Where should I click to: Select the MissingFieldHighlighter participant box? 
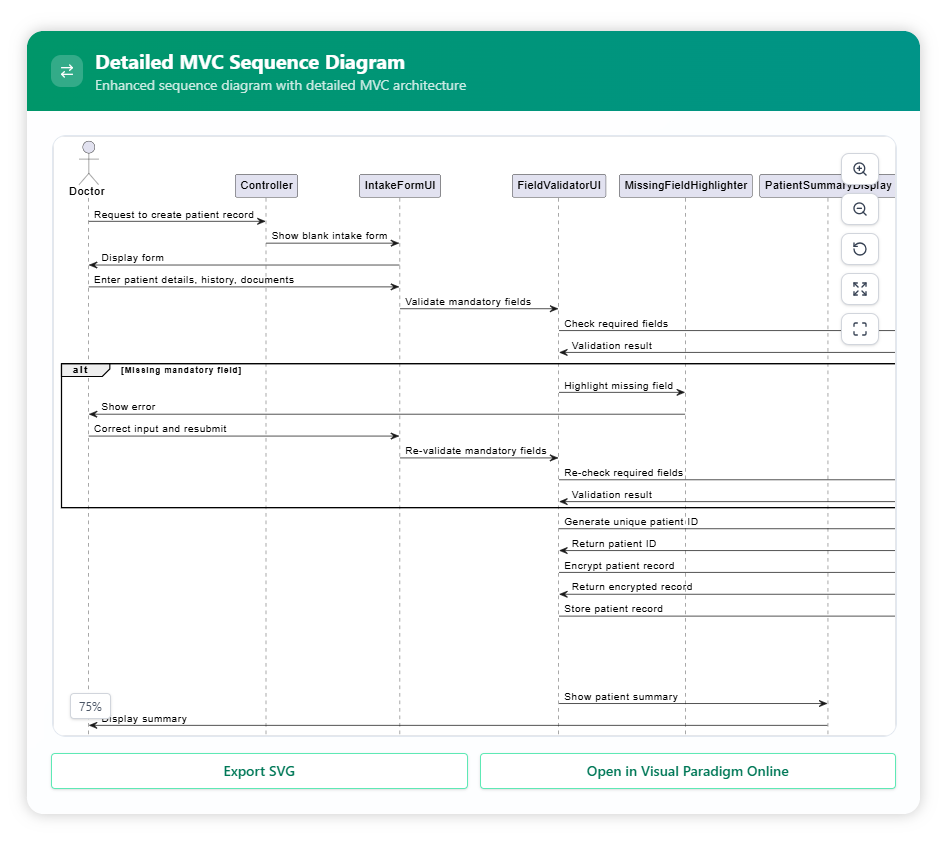(685, 185)
